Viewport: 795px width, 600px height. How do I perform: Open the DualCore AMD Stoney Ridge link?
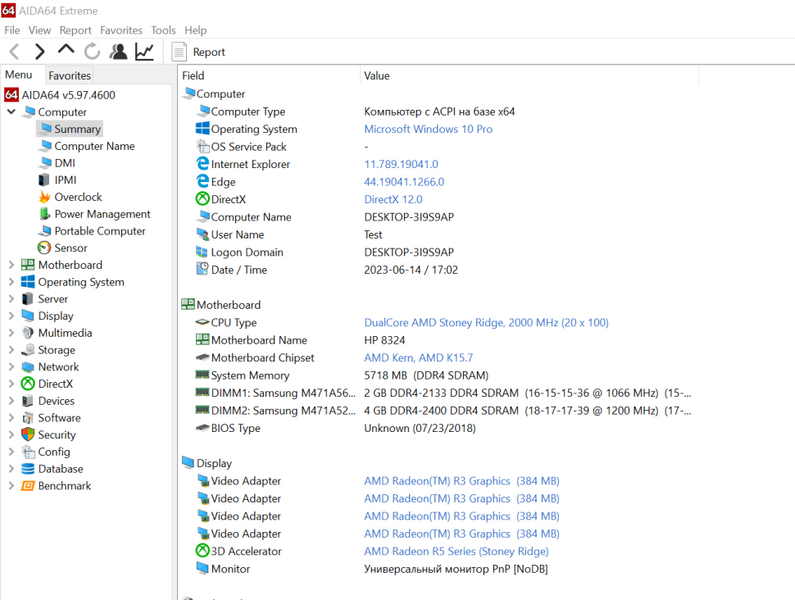[486, 323]
